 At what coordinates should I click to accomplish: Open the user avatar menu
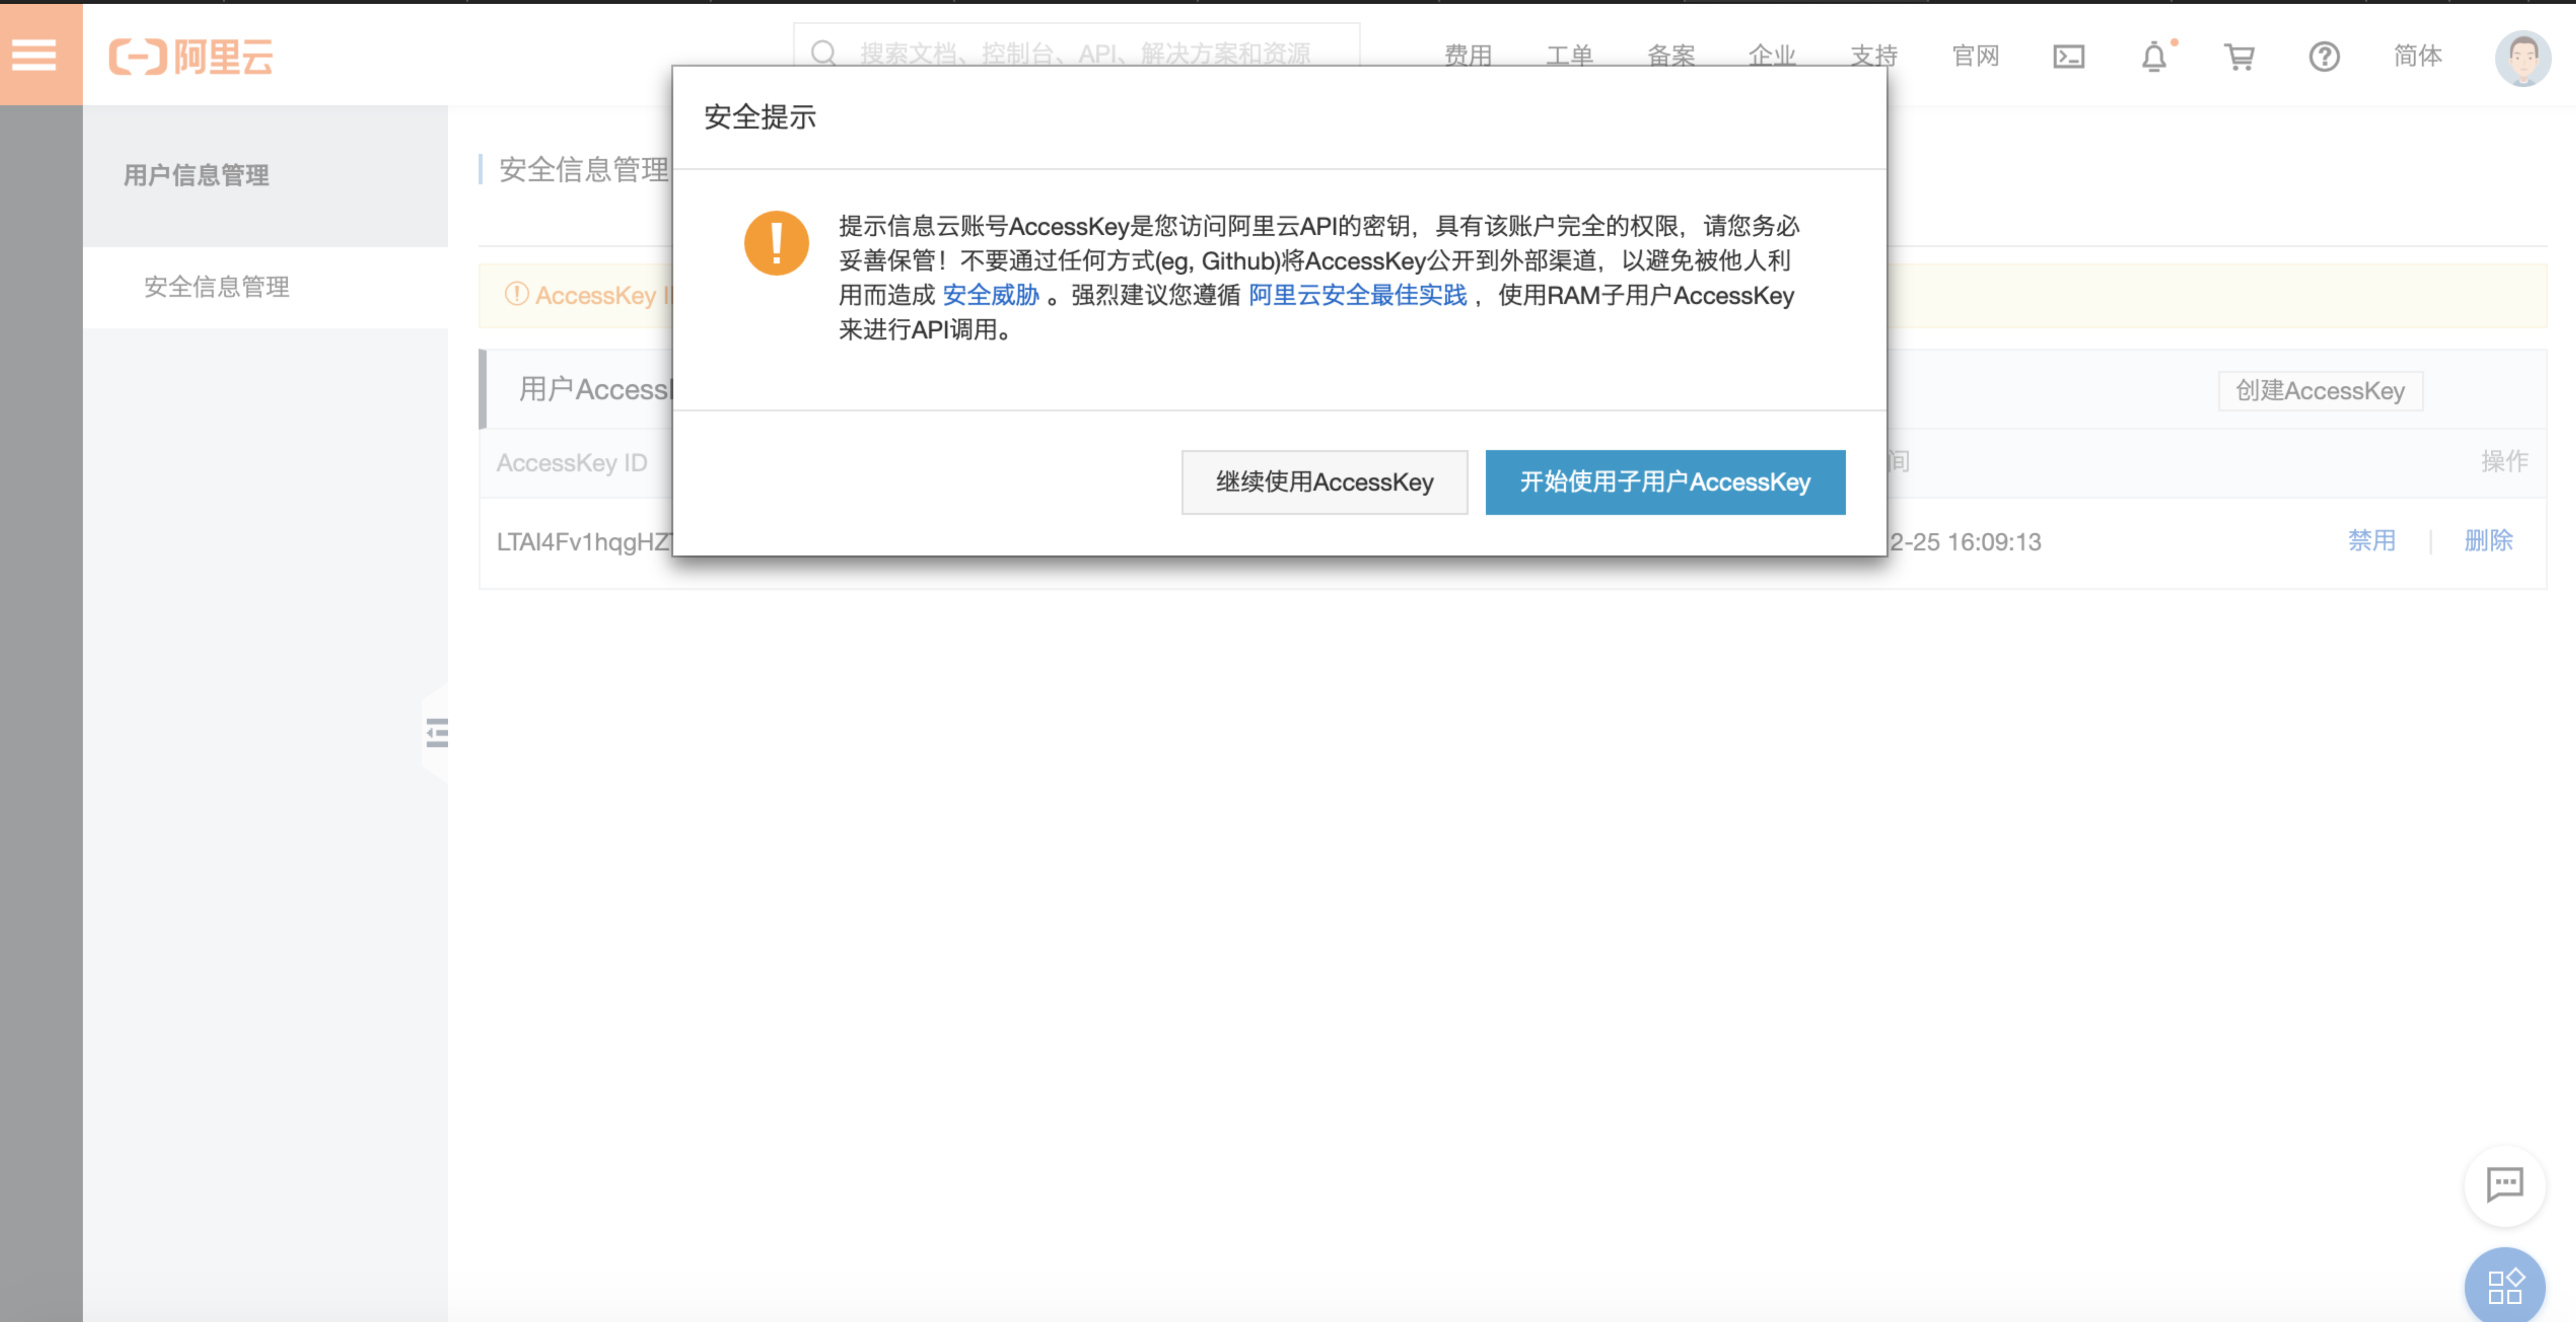point(2522,58)
